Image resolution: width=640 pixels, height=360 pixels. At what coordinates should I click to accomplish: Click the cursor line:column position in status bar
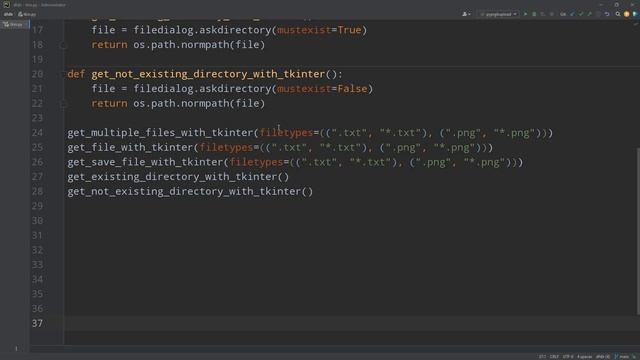[542, 357]
